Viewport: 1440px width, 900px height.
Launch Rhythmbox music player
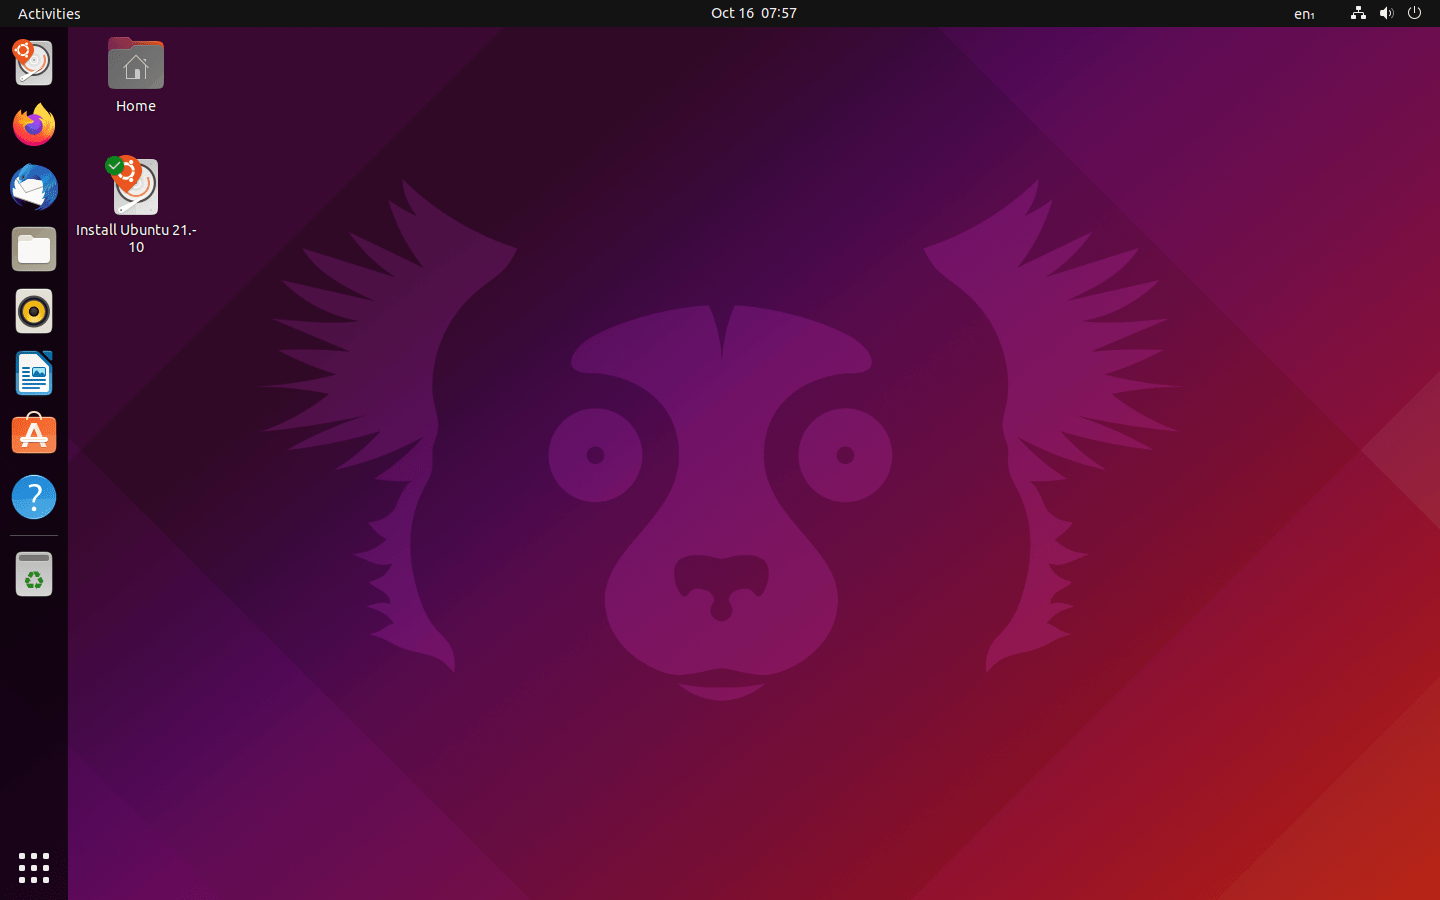[x=34, y=311]
